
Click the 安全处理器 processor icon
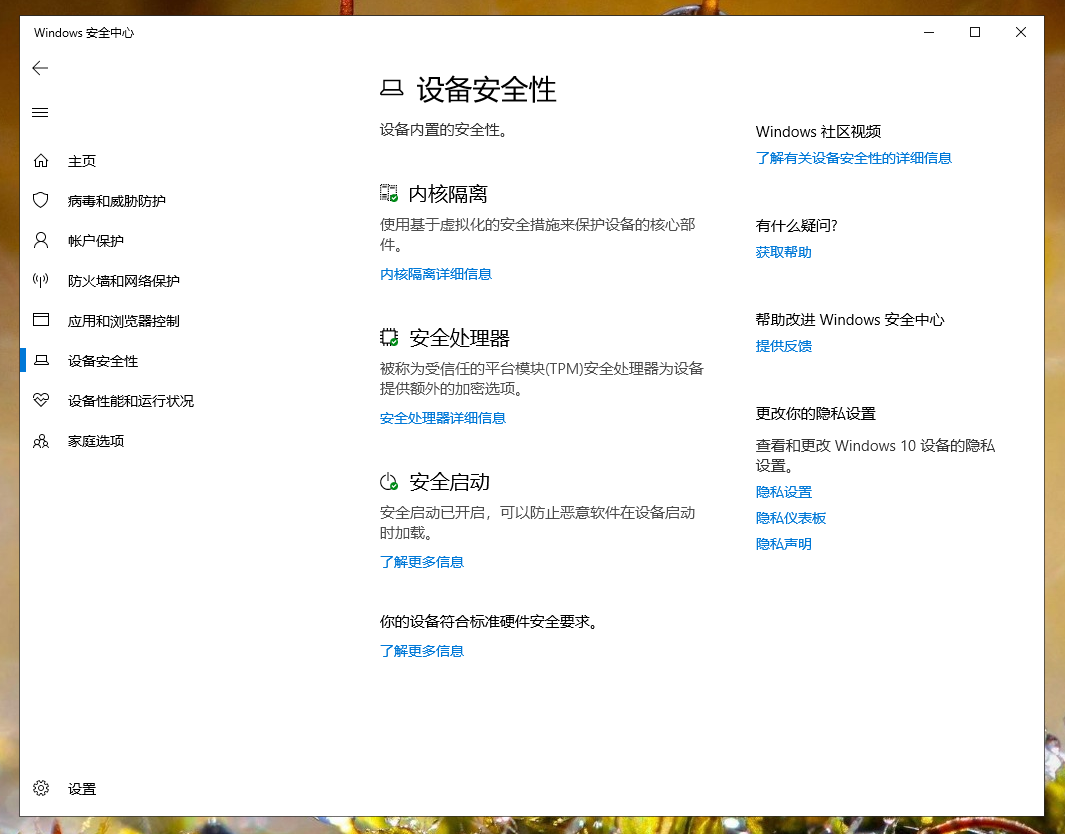(x=389, y=338)
